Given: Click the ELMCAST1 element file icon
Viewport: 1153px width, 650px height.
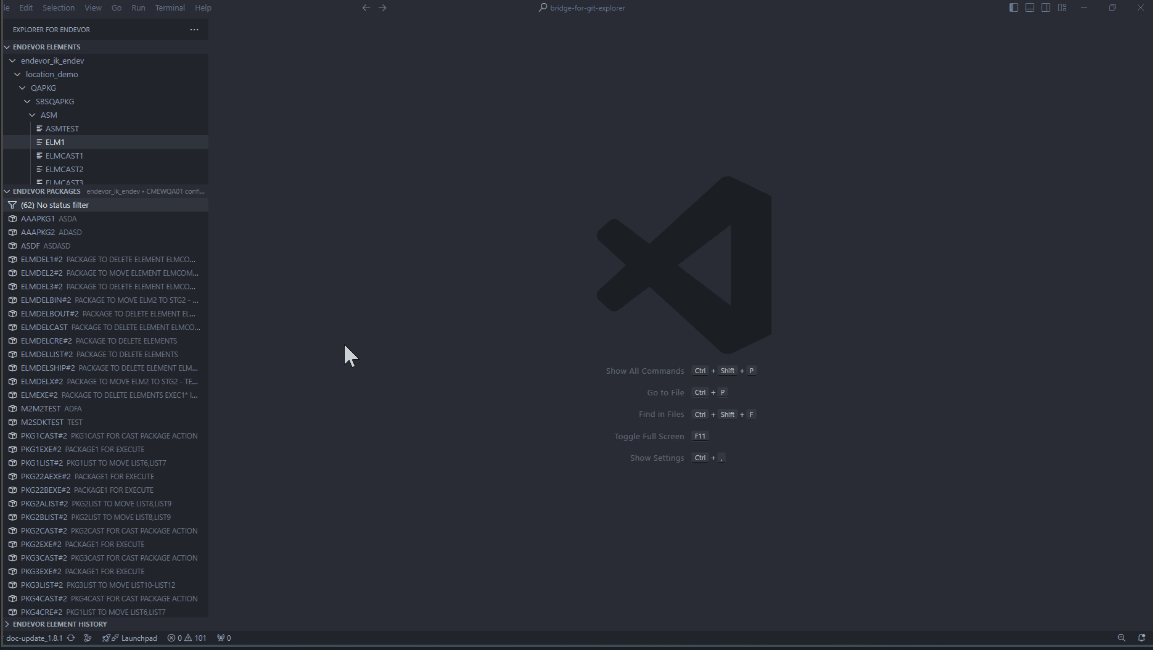Looking at the screenshot, I should (39, 156).
